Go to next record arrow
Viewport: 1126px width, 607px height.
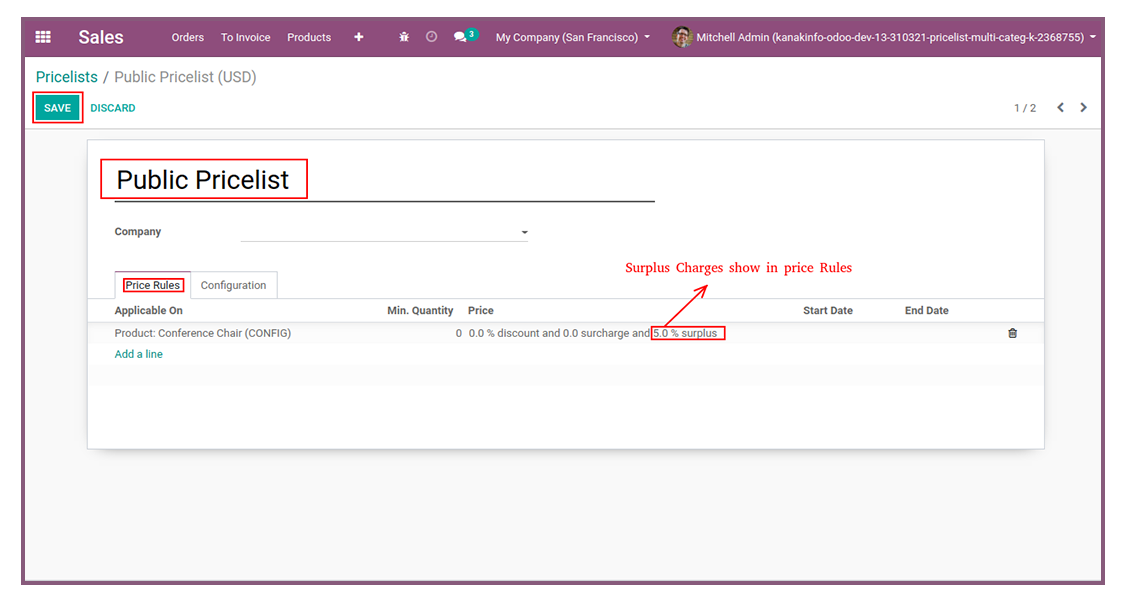[x=1084, y=108]
